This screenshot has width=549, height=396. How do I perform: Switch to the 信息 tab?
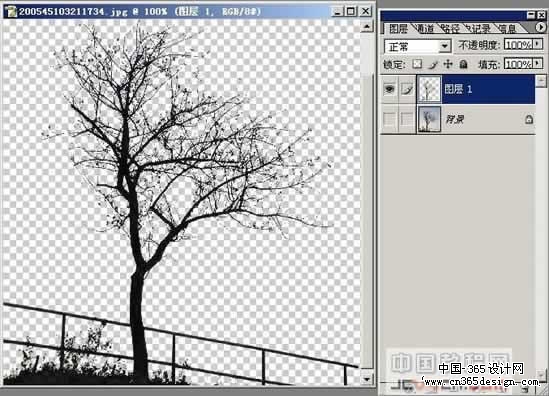point(507,29)
